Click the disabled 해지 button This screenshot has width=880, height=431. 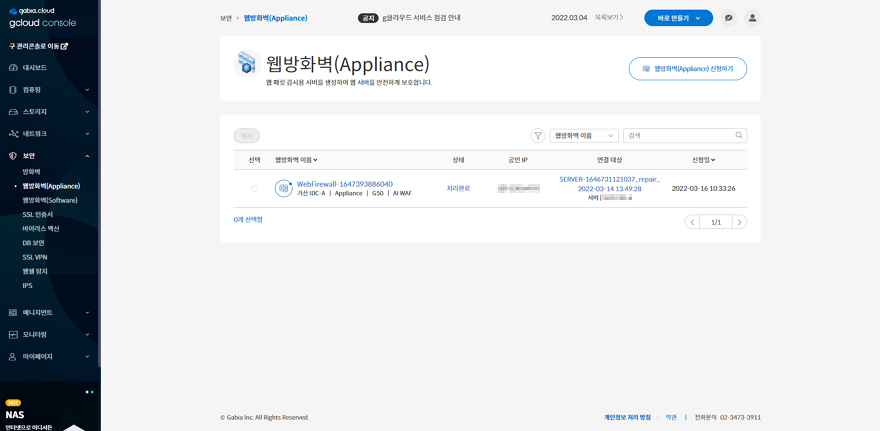(x=247, y=136)
